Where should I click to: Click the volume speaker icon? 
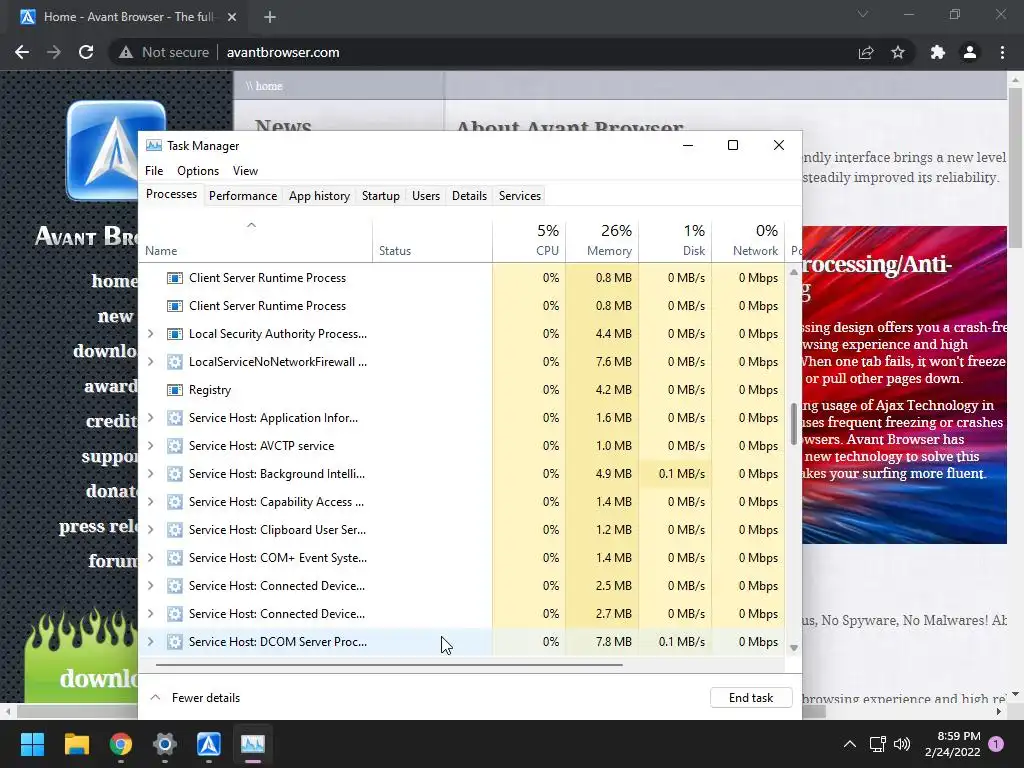(x=902, y=744)
